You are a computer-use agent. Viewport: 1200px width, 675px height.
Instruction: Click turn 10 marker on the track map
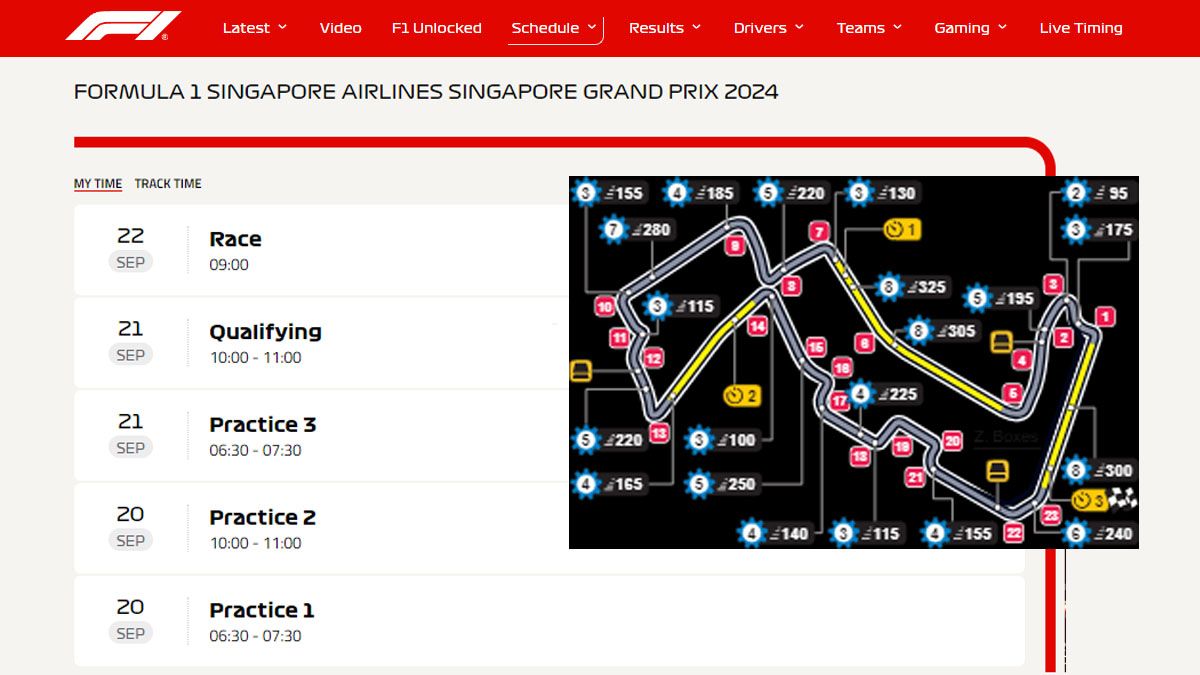click(x=604, y=307)
